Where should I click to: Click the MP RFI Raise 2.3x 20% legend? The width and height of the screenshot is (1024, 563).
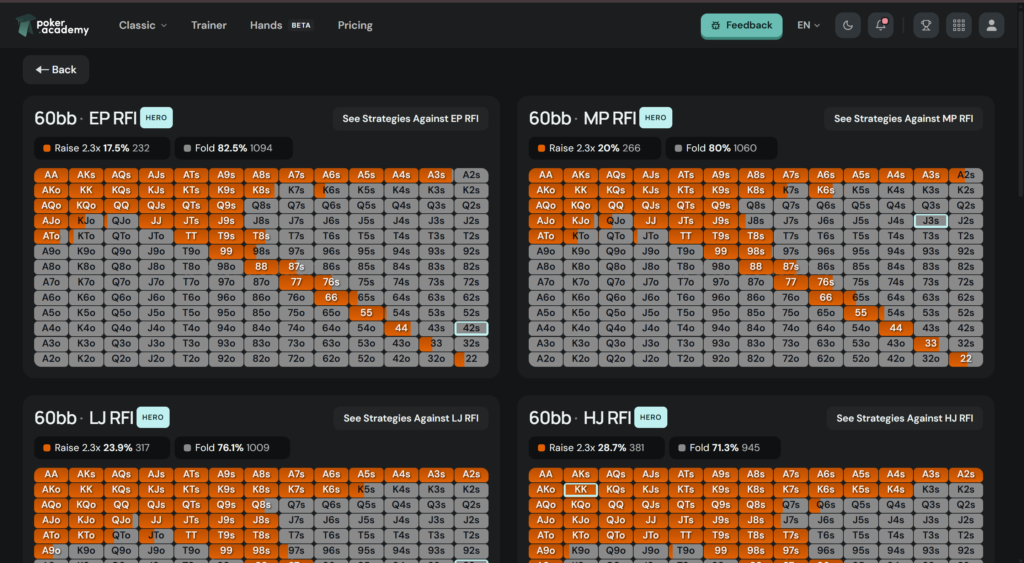point(594,148)
